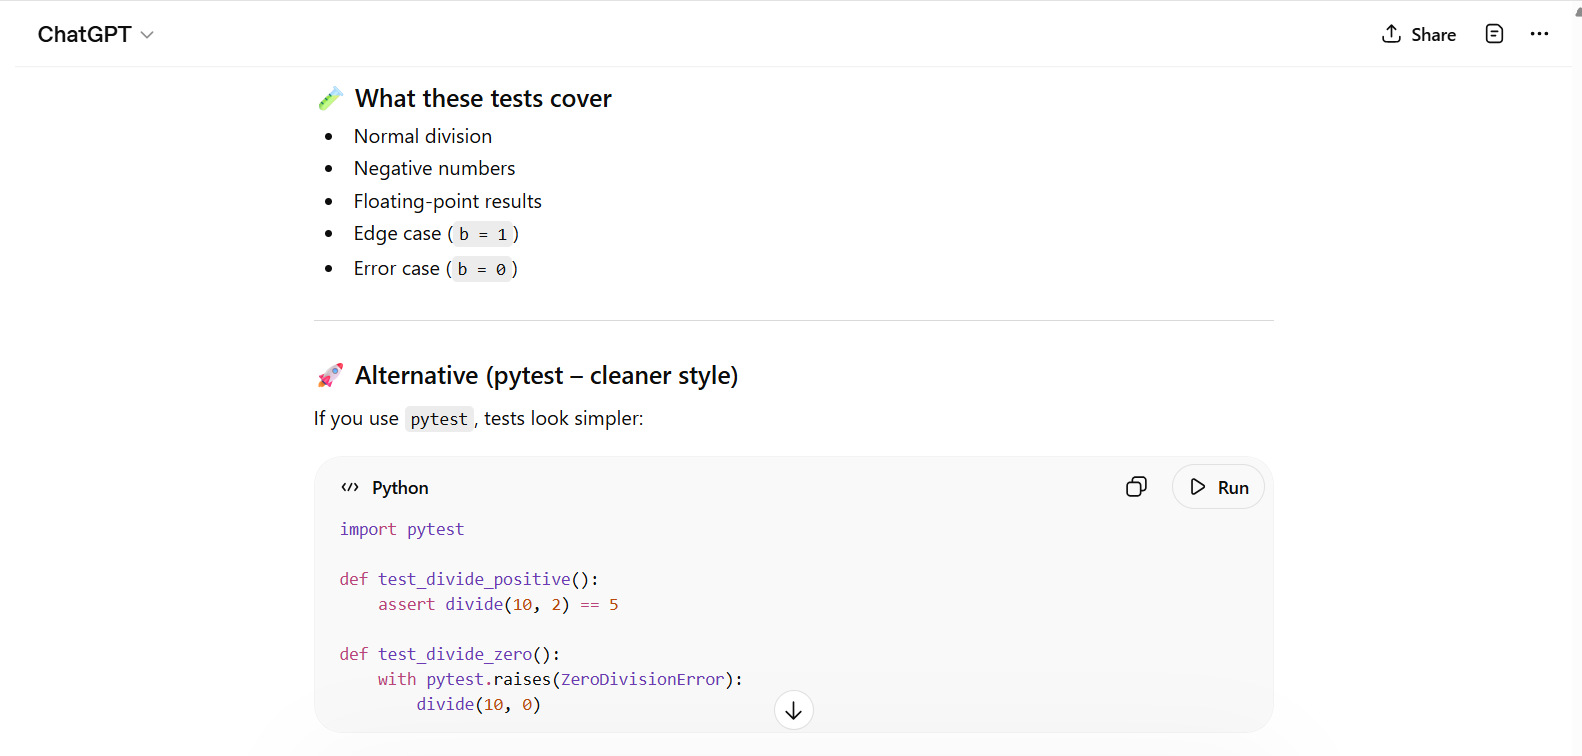The image size is (1582, 756).
Task: Copy the Python code block contents
Action: 1136,487
